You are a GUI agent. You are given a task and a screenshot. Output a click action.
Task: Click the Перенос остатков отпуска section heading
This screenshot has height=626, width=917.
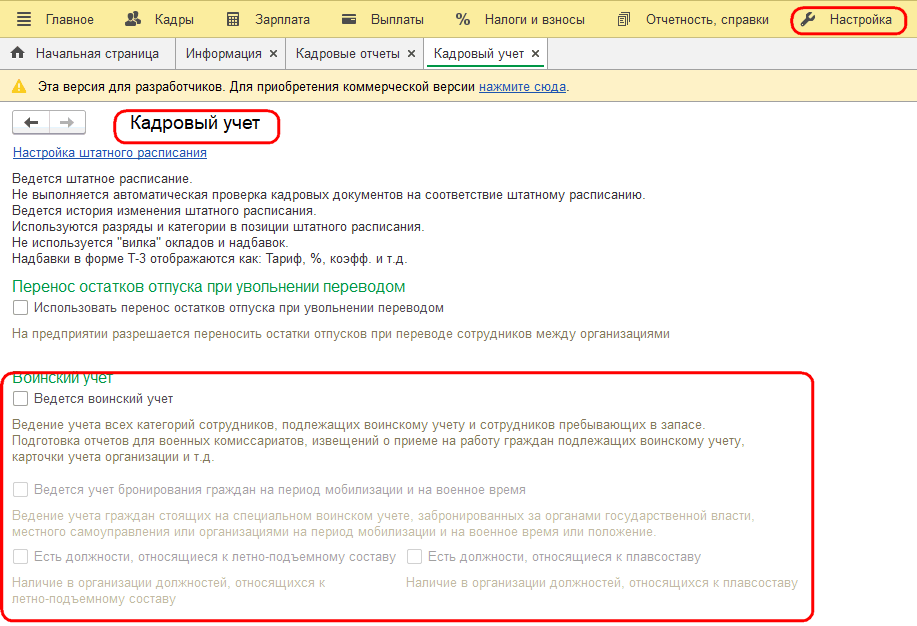209,287
